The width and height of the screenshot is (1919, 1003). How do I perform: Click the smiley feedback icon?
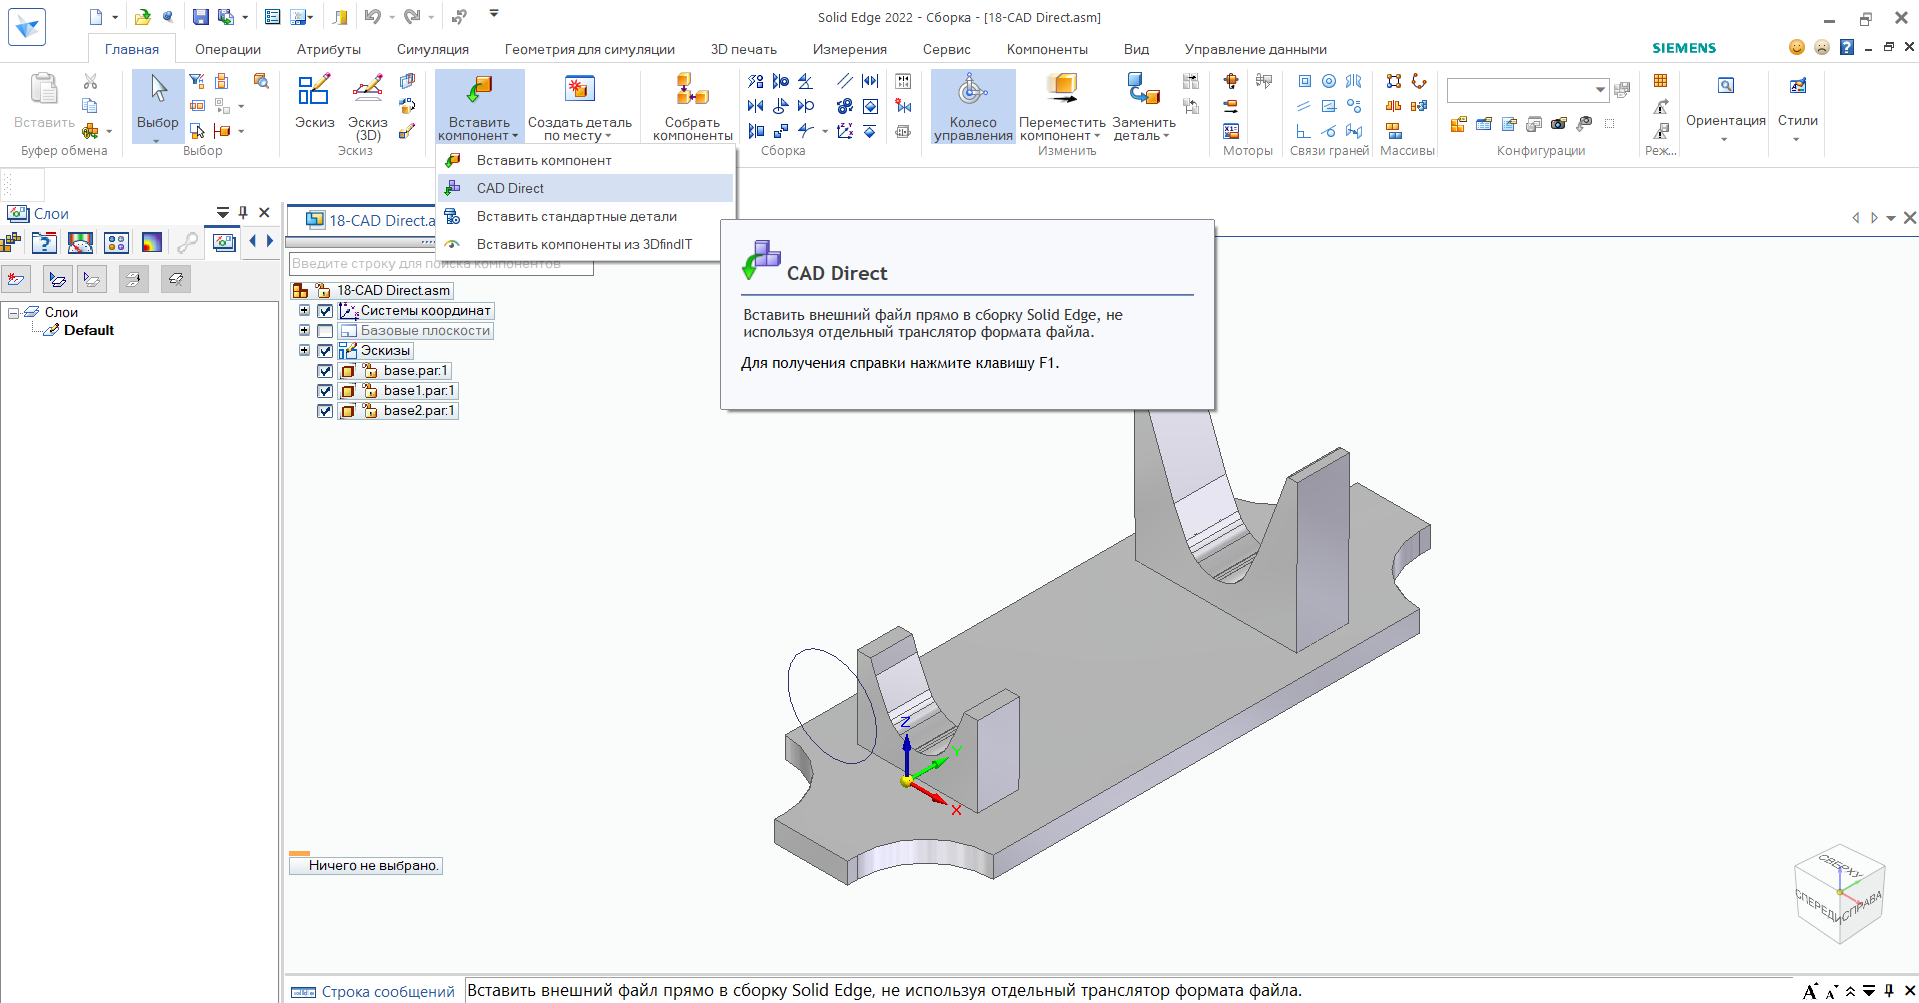[1797, 47]
